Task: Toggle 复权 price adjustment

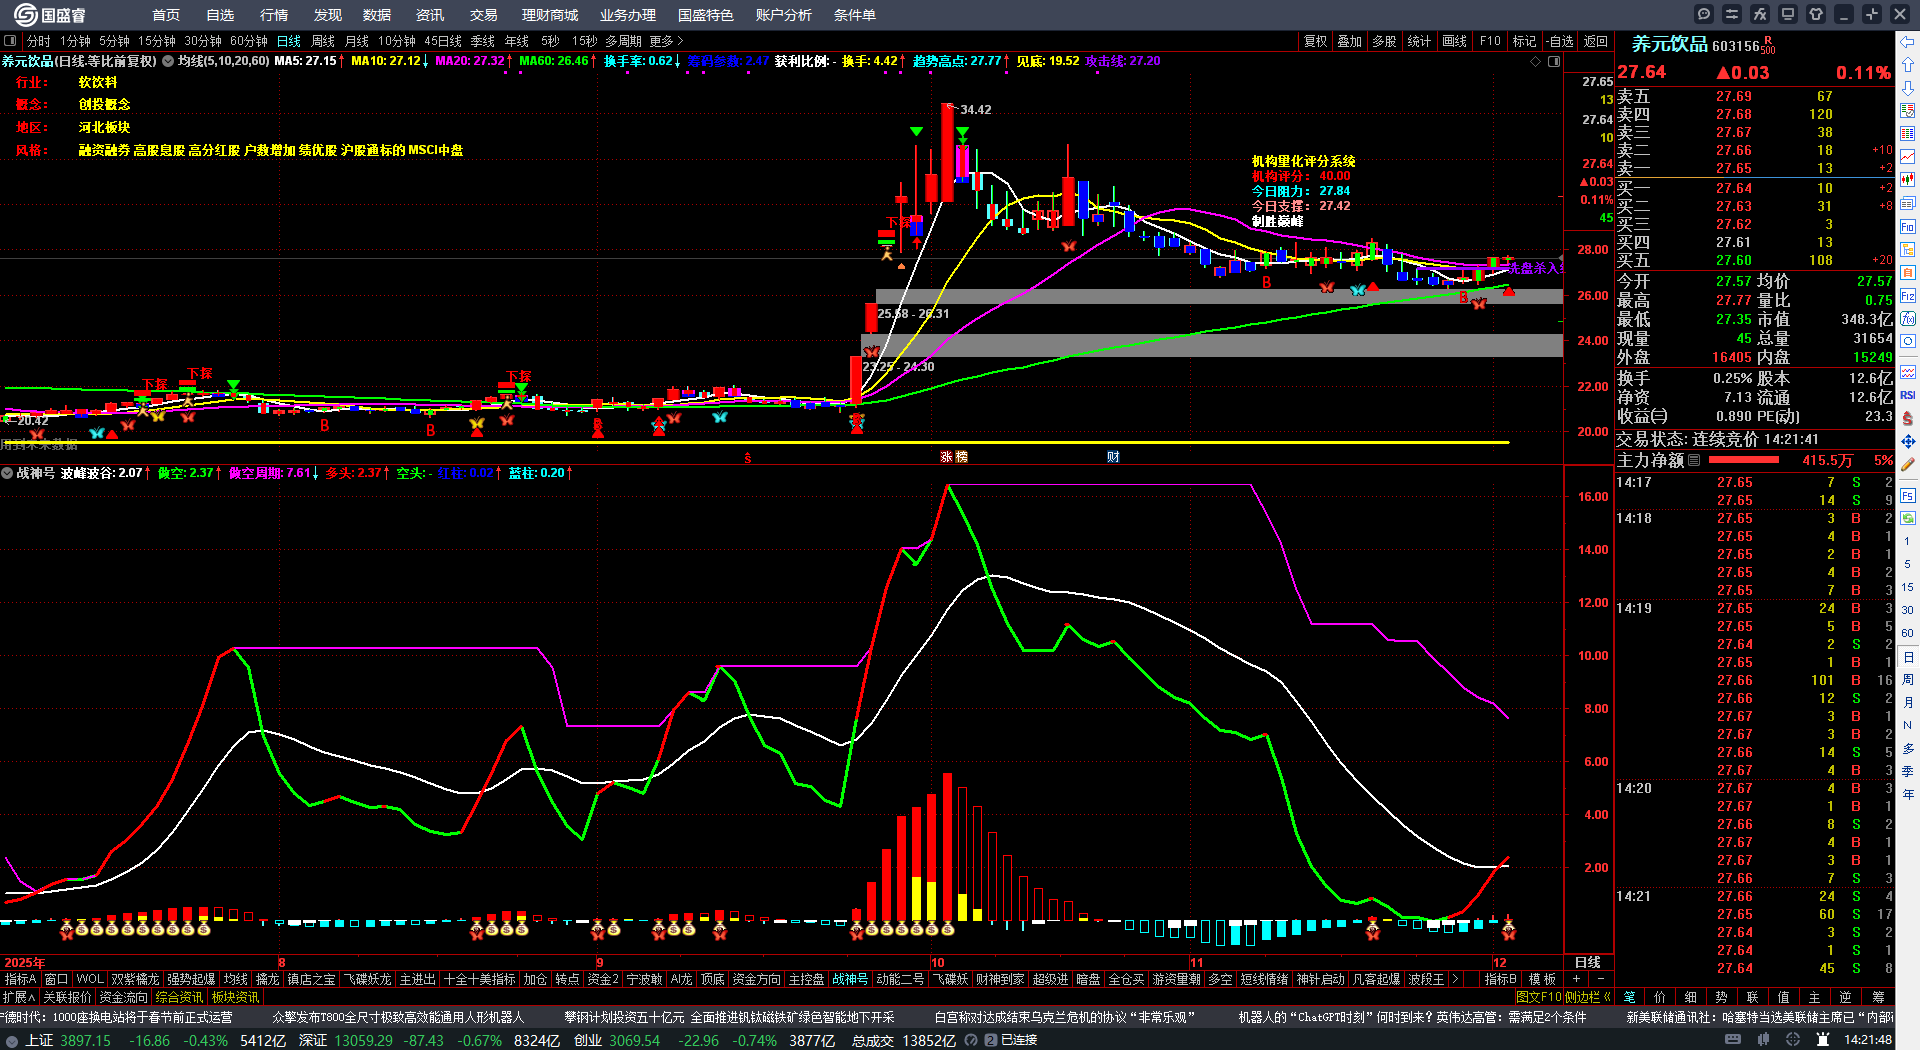Action: click(x=1315, y=41)
